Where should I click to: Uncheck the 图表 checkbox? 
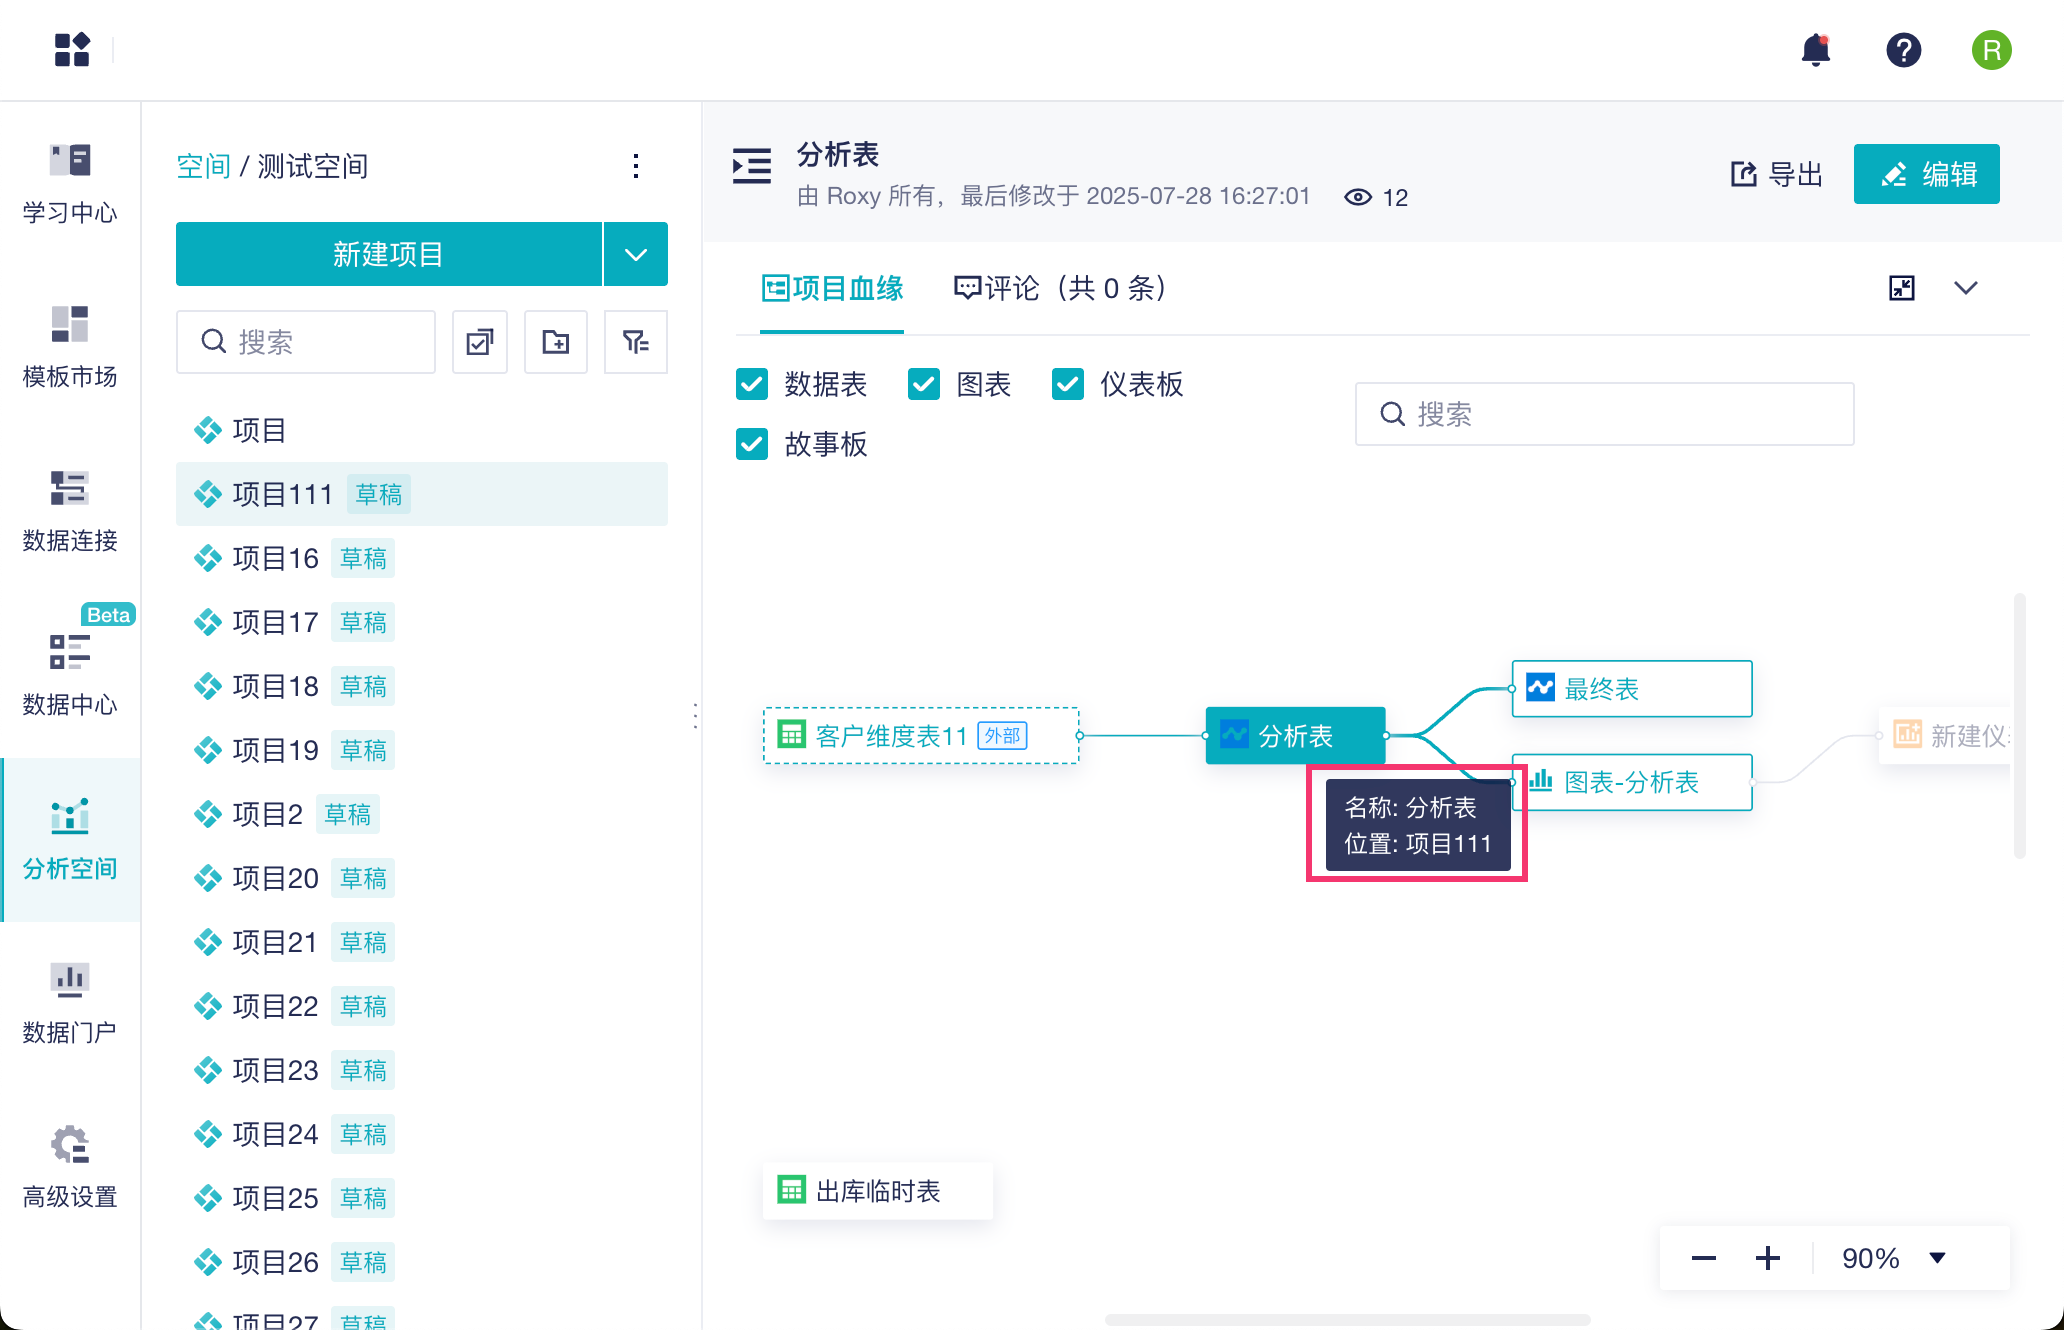pyautogui.click(x=924, y=384)
